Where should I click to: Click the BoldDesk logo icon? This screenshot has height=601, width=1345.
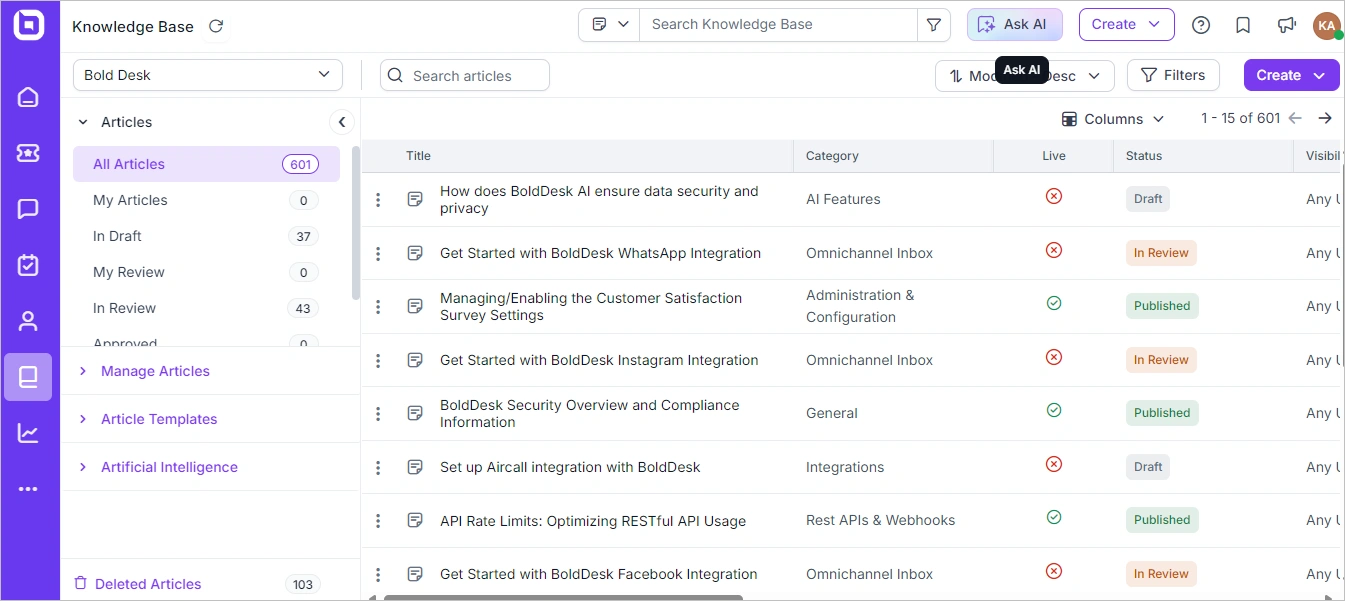click(x=29, y=25)
